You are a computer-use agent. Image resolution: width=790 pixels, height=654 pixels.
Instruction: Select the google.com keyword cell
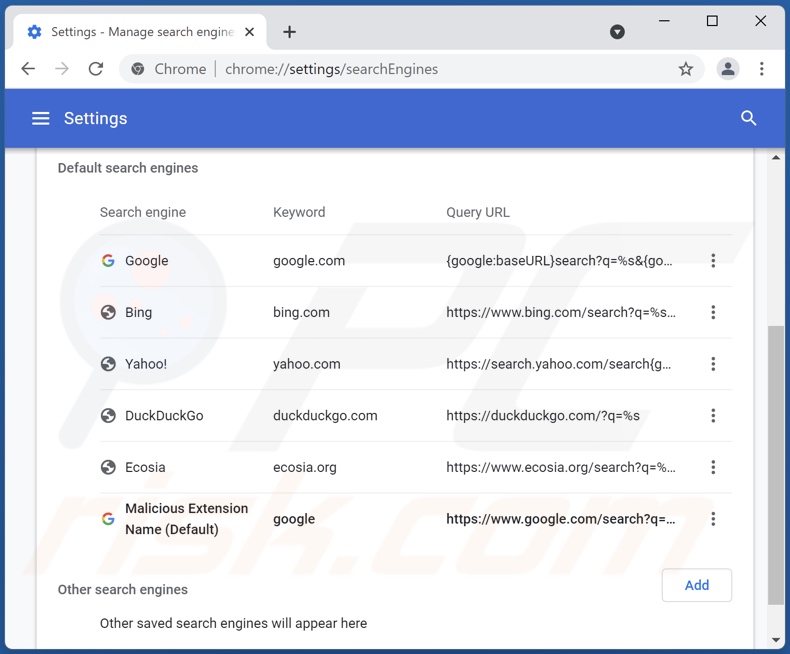pyautogui.click(x=309, y=260)
